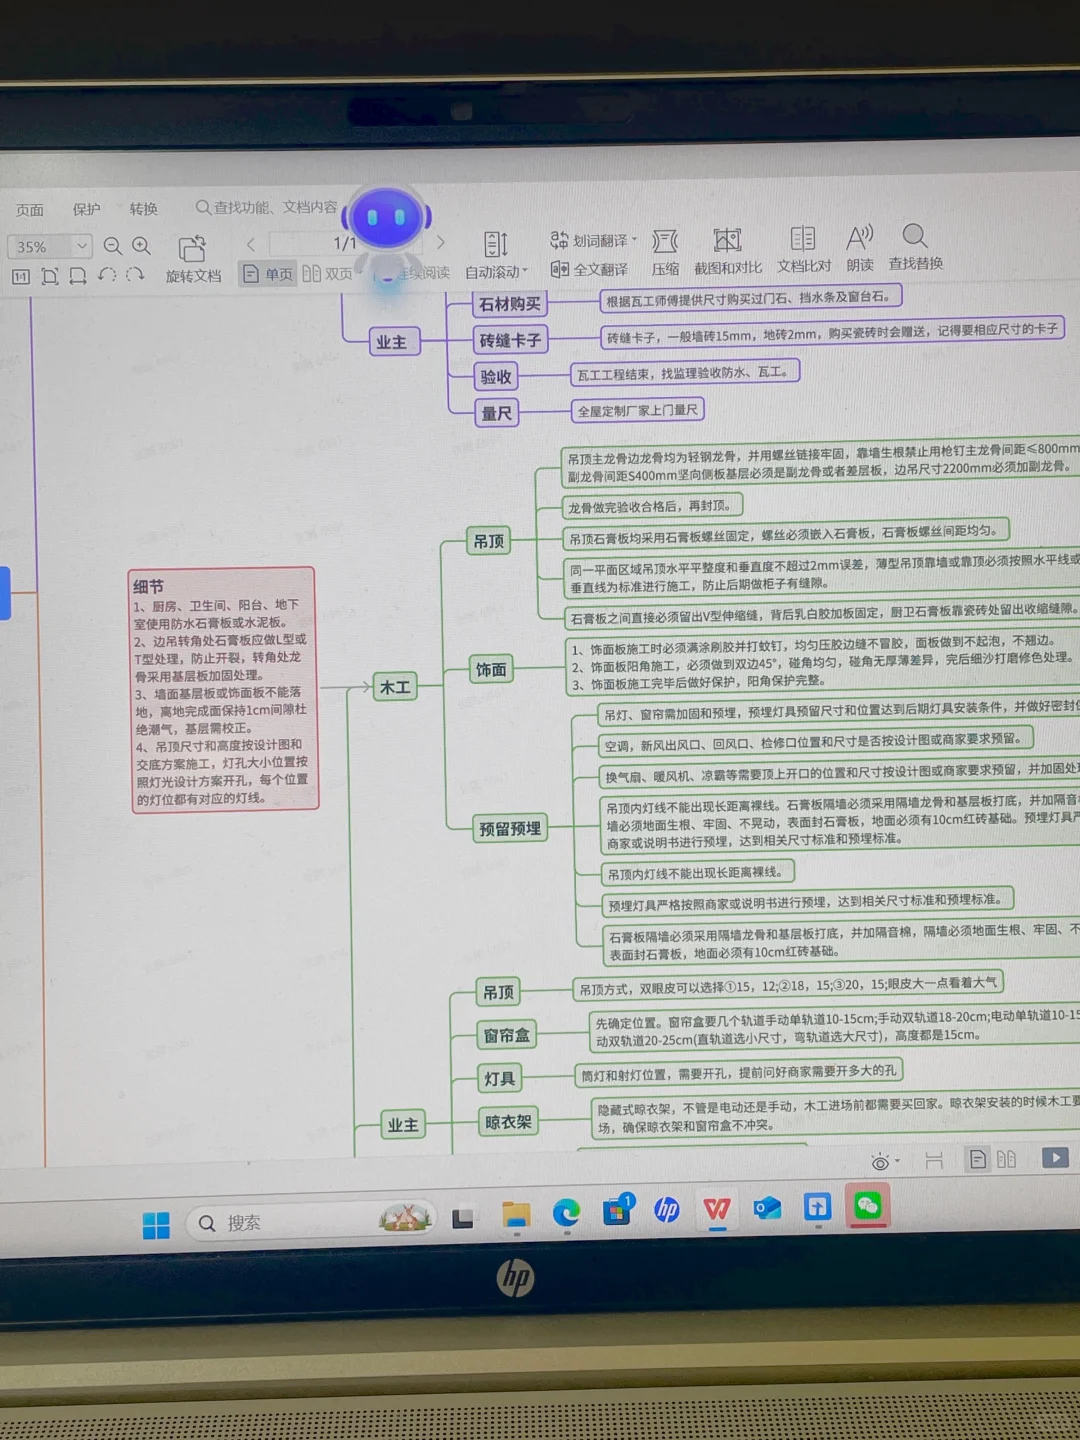1080x1440 pixels.
Task: Select the 灯具 mind map node
Action: (500, 1078)
